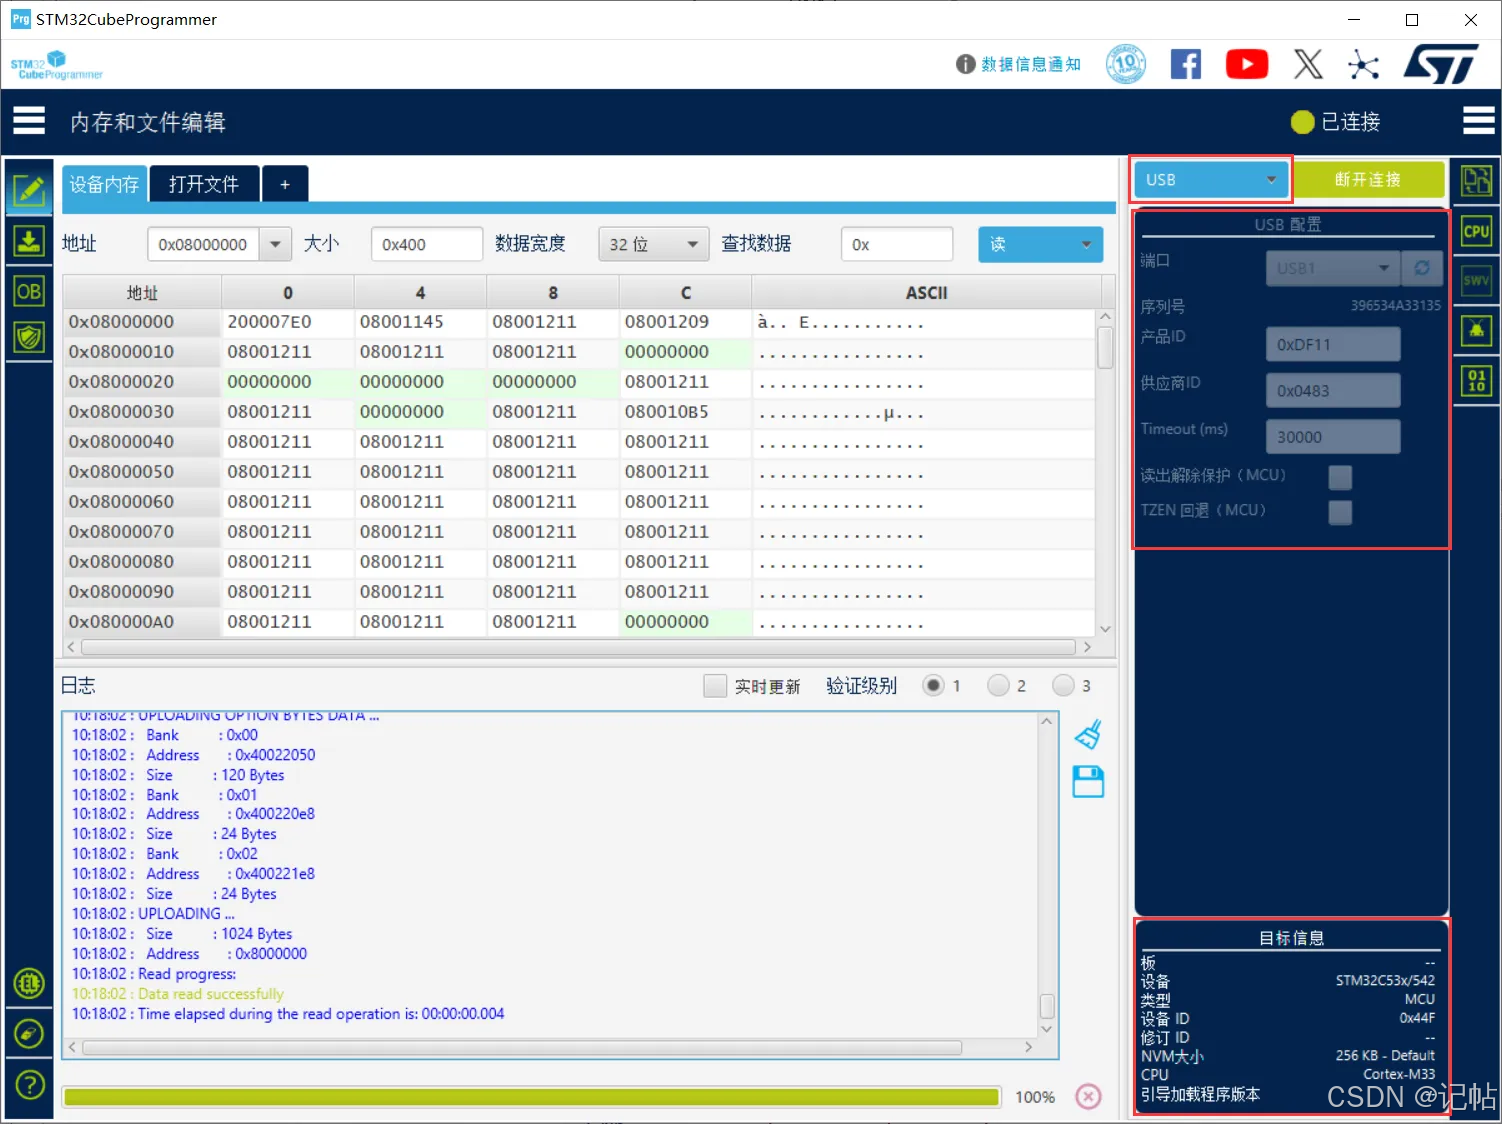This screenshot has width=1502, height=1124.
Task: Cancel operation with the red X icon
Action: tap(1088, 1097)
